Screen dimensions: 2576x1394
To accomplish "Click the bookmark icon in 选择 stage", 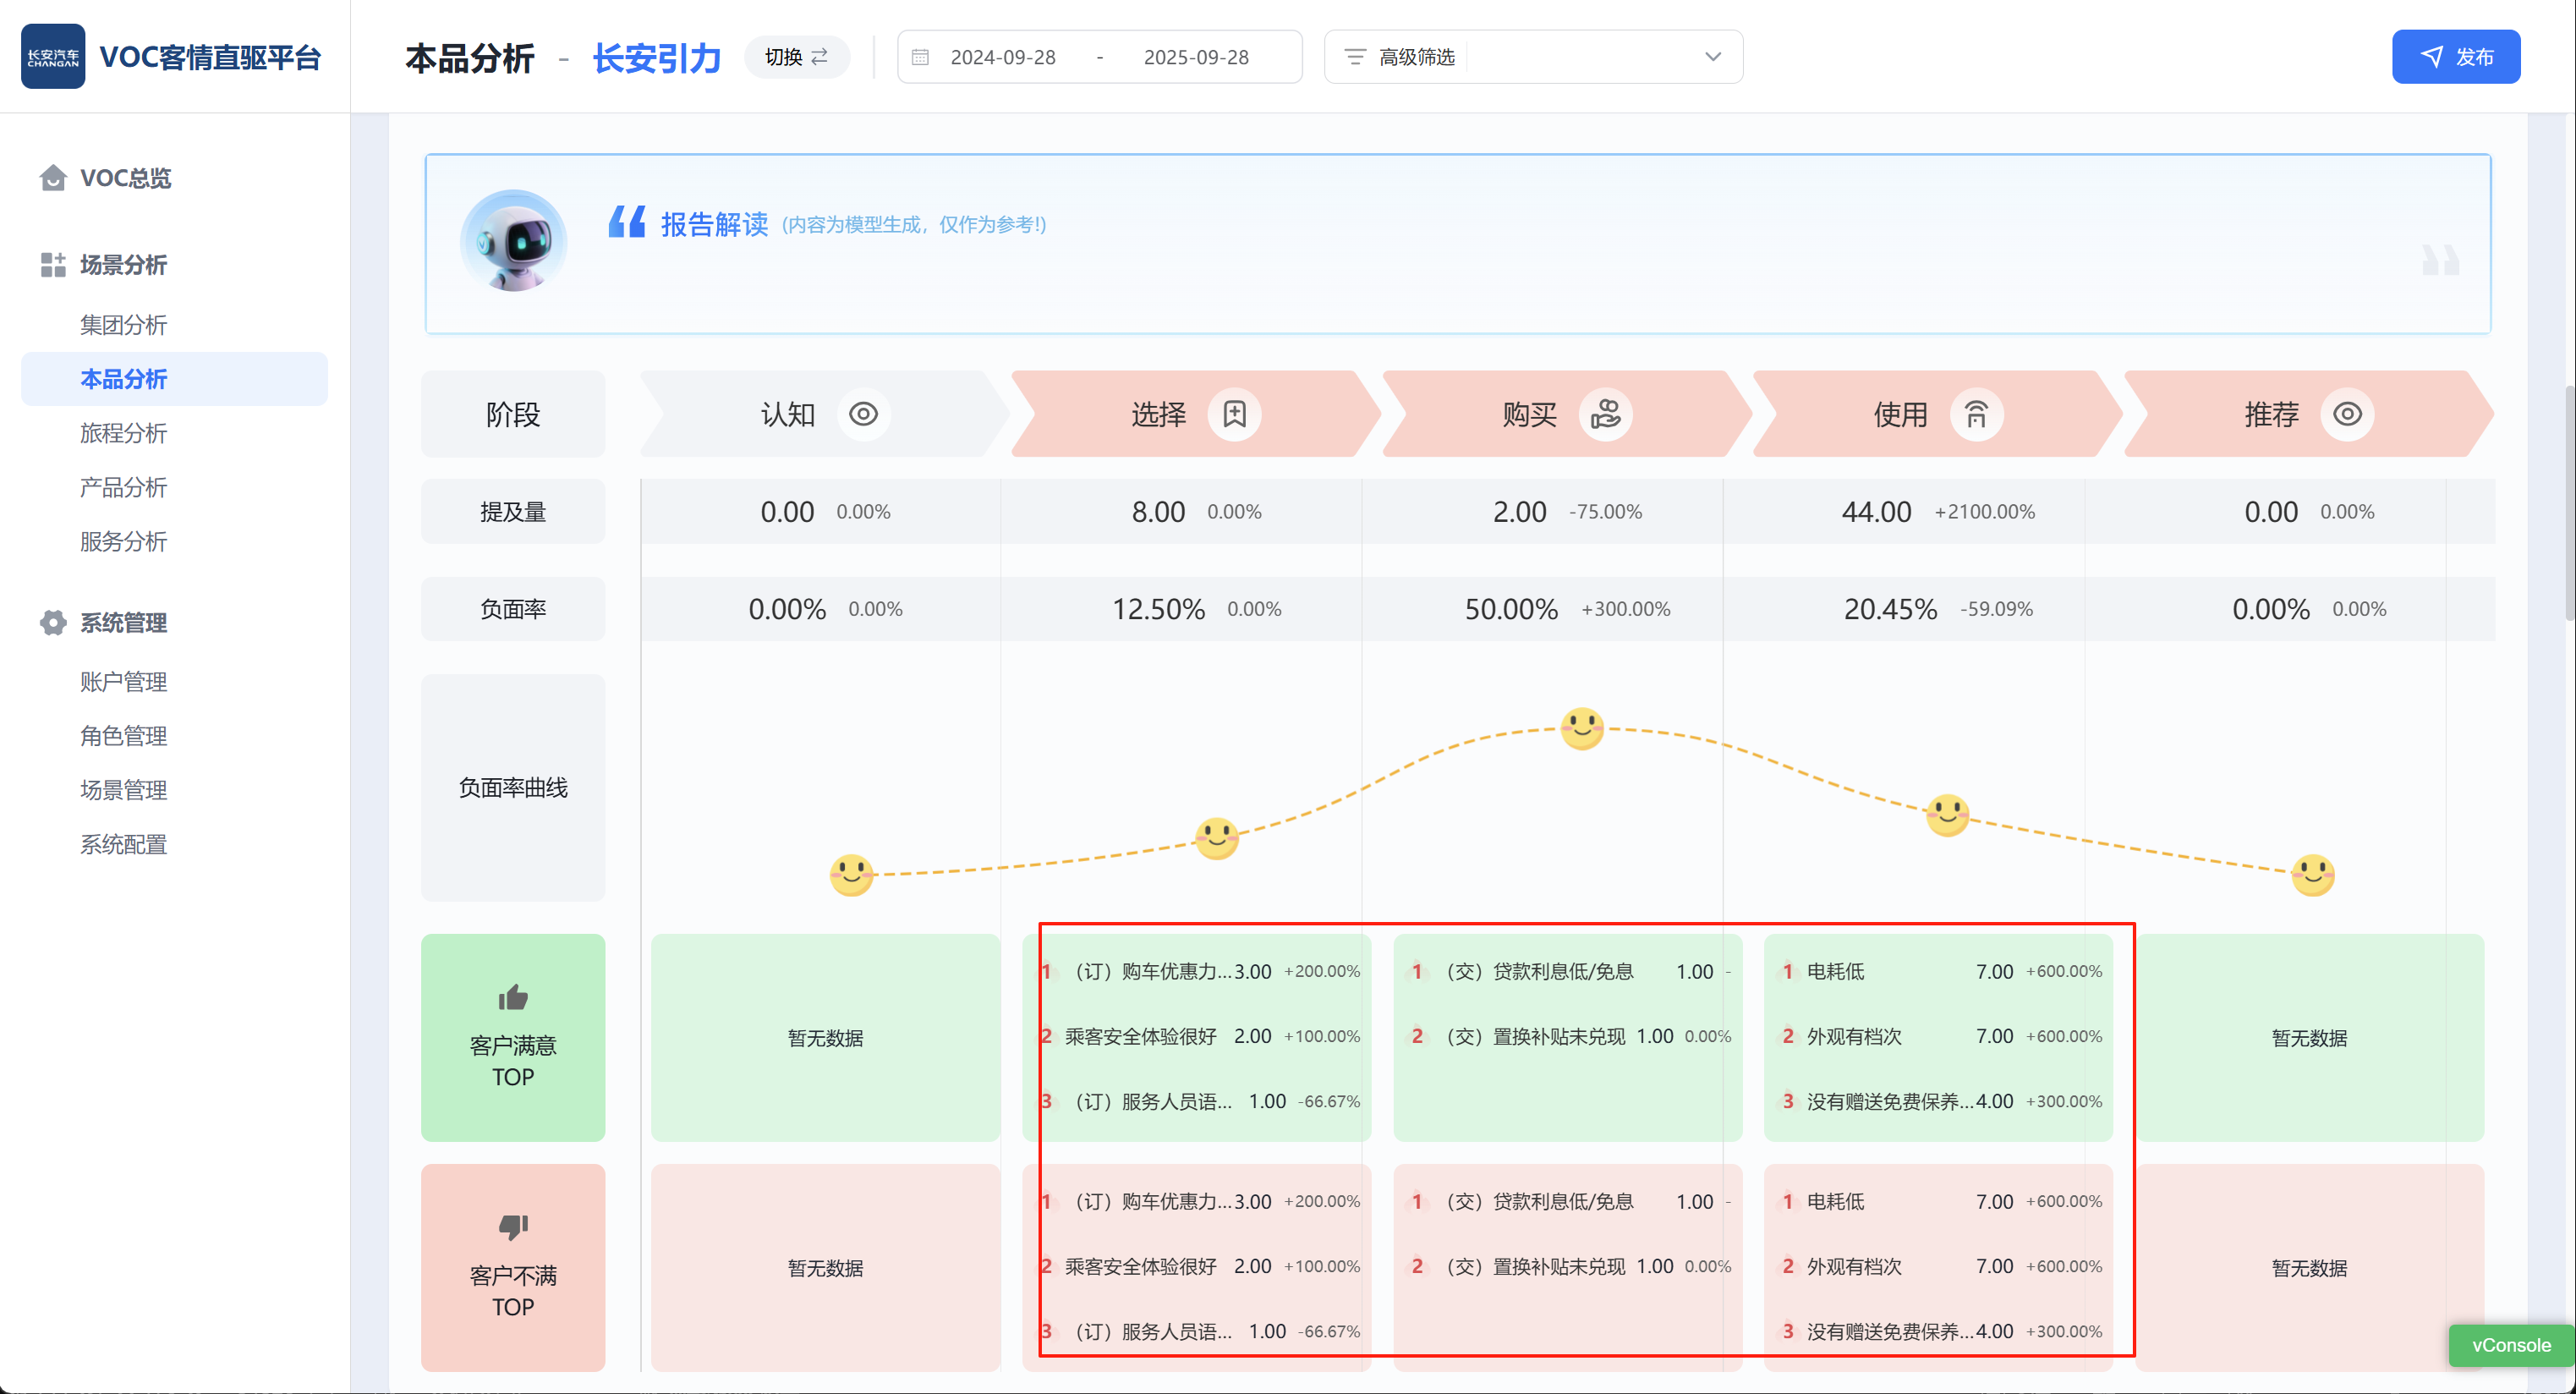I will pyautogui.click(x=1234, y=414).
